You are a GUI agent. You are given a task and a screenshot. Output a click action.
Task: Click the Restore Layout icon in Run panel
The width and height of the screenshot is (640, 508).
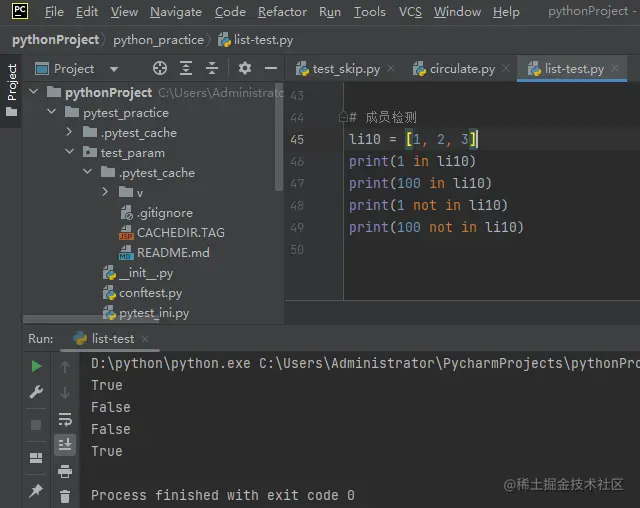36,458
